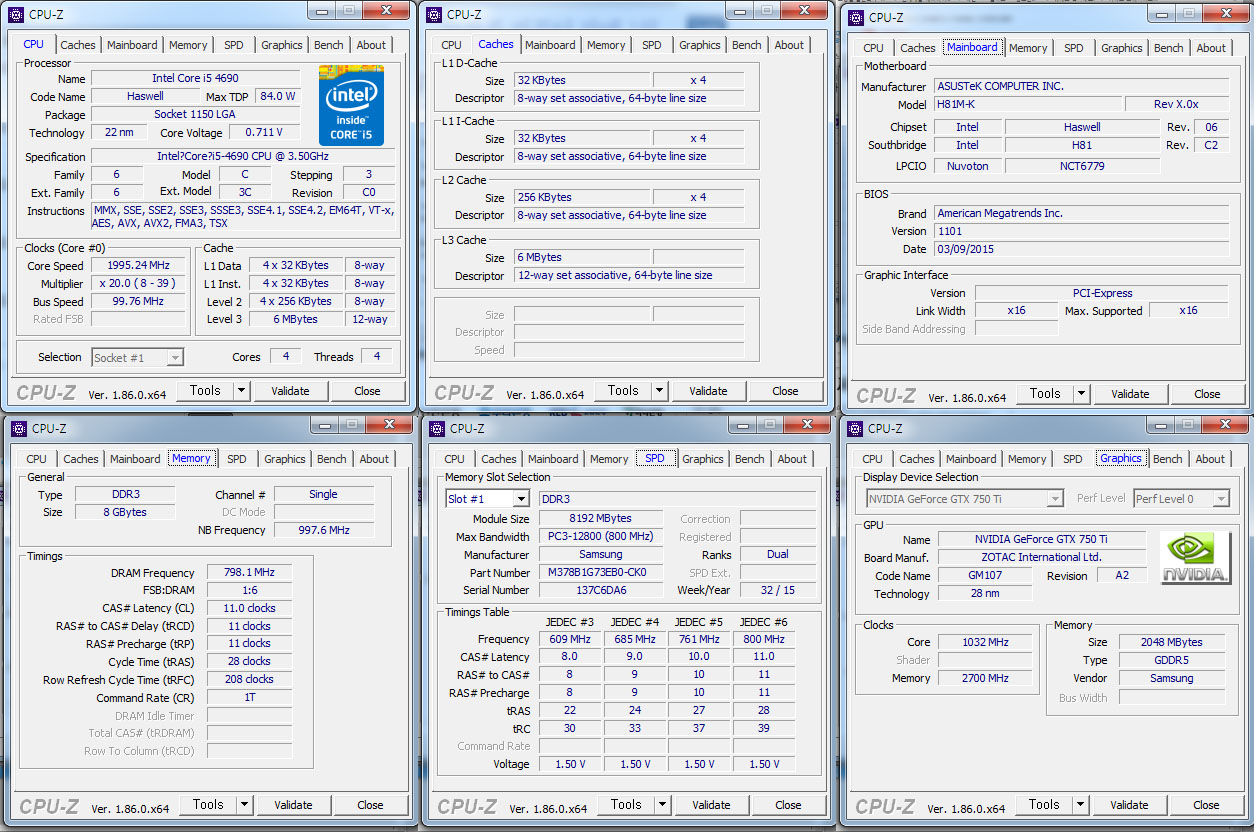Click the DRAM Frequency value '798.1 MHz'

click(x=249, y=573)
